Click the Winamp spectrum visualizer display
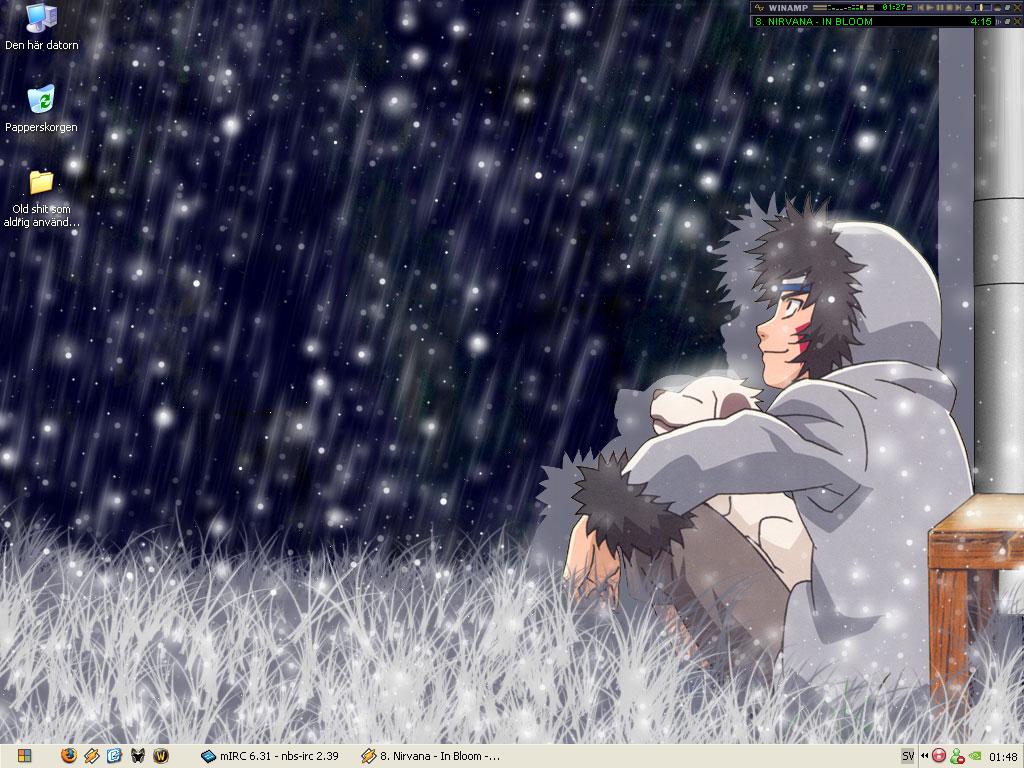The width and height of the screenshot is (1024, 768). click(847, 8)
